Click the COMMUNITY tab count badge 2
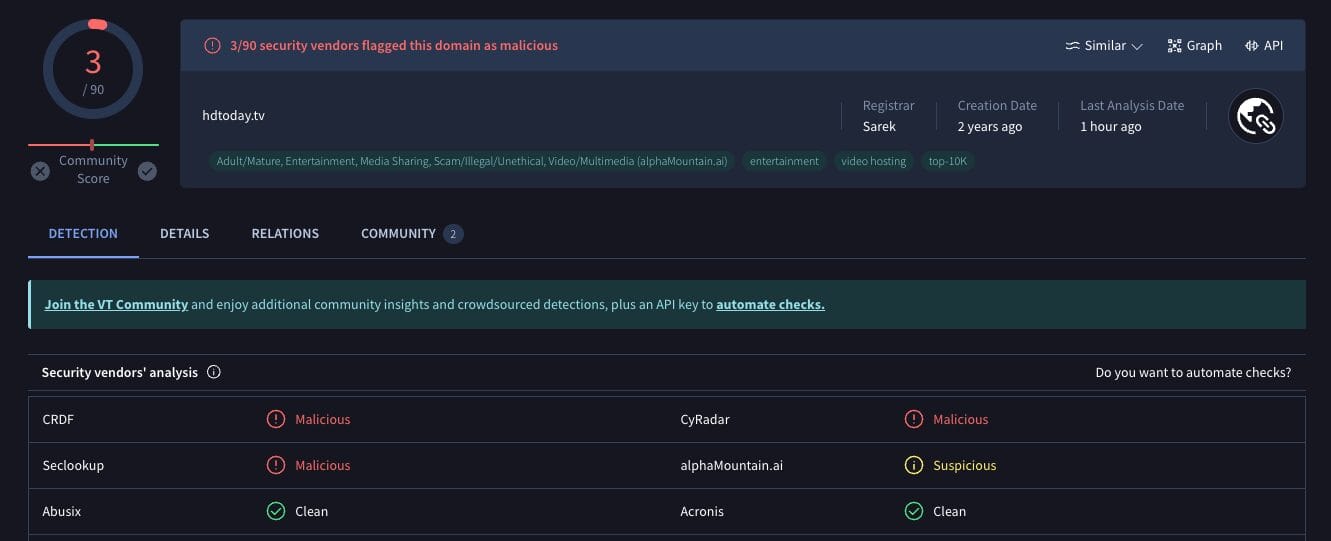The height and width of the screenshot is (541, 1331). click(x=453, y=234)
